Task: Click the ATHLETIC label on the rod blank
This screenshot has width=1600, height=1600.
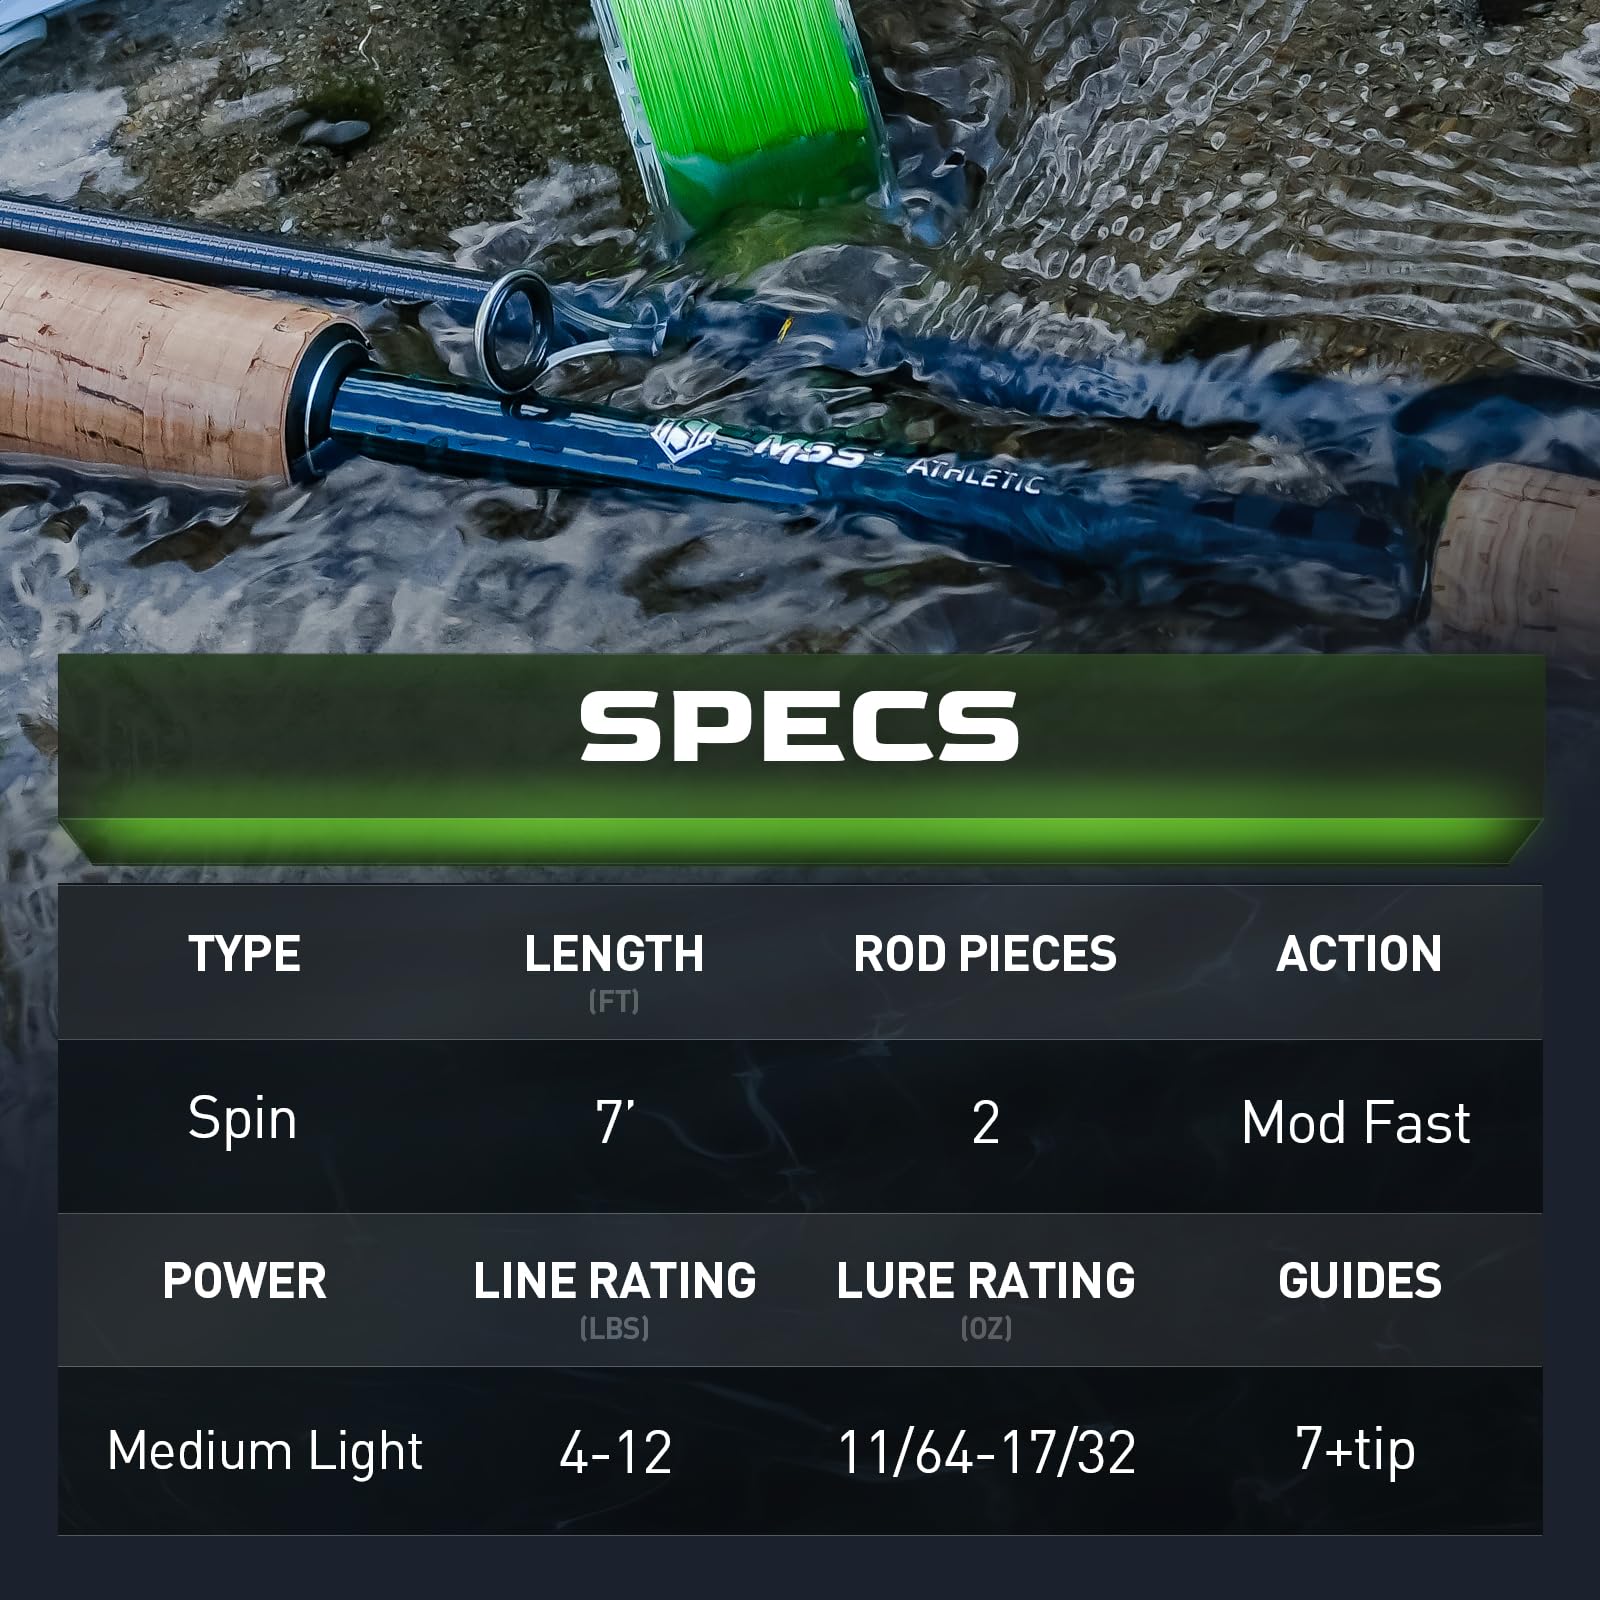Action: pos(974,476)
